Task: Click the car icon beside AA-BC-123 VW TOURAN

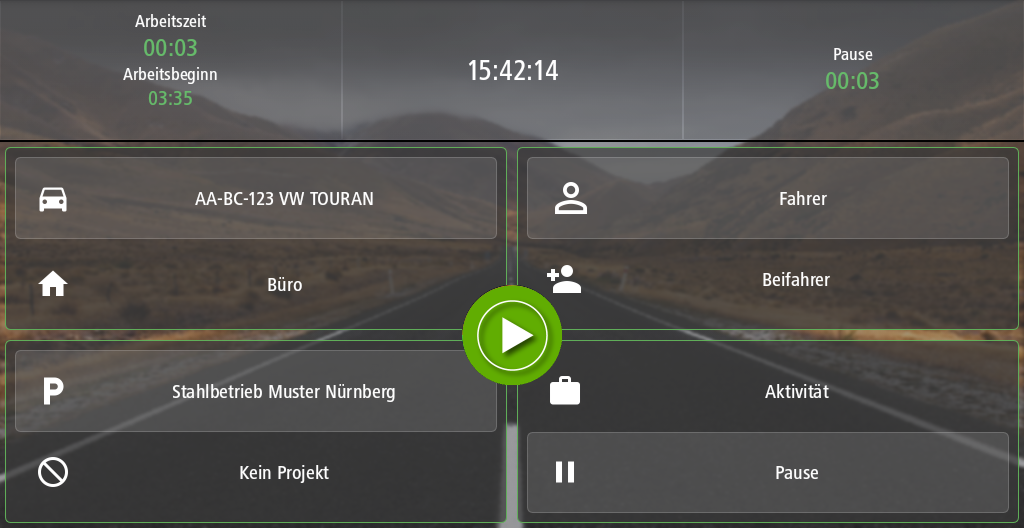Action: (53, 199)
